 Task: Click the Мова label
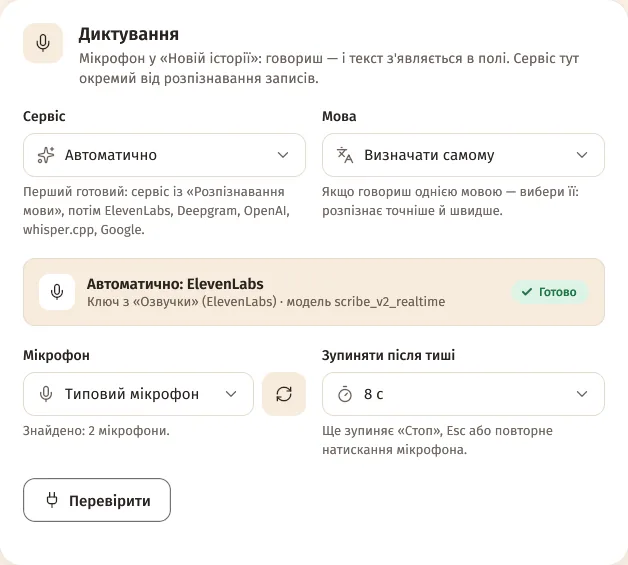click(339, 116)
